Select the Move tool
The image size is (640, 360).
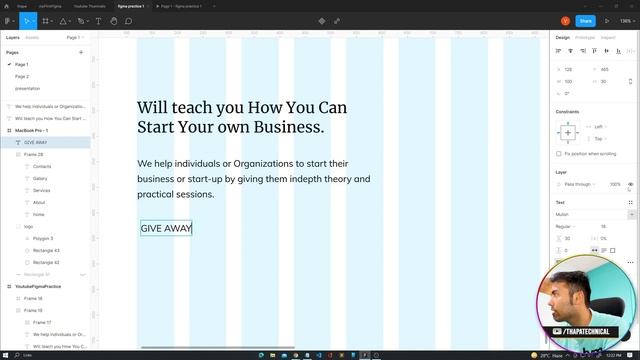click(27, 21)
